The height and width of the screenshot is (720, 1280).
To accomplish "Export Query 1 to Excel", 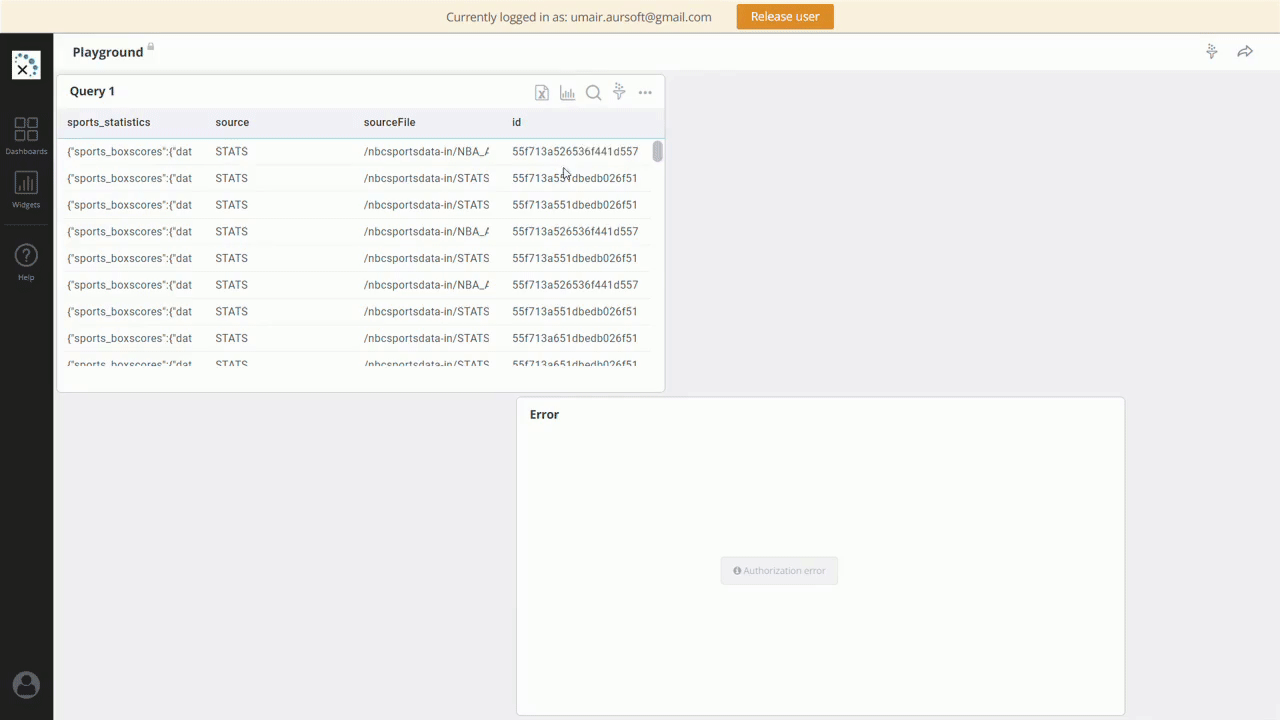I will click(541, 93).
